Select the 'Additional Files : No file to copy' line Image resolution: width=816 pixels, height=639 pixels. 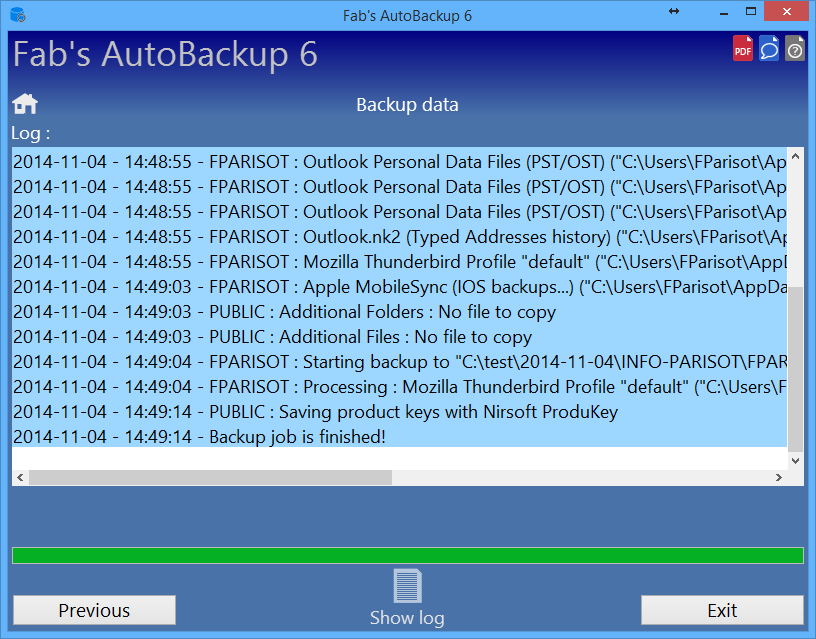[x=400, y=337]
